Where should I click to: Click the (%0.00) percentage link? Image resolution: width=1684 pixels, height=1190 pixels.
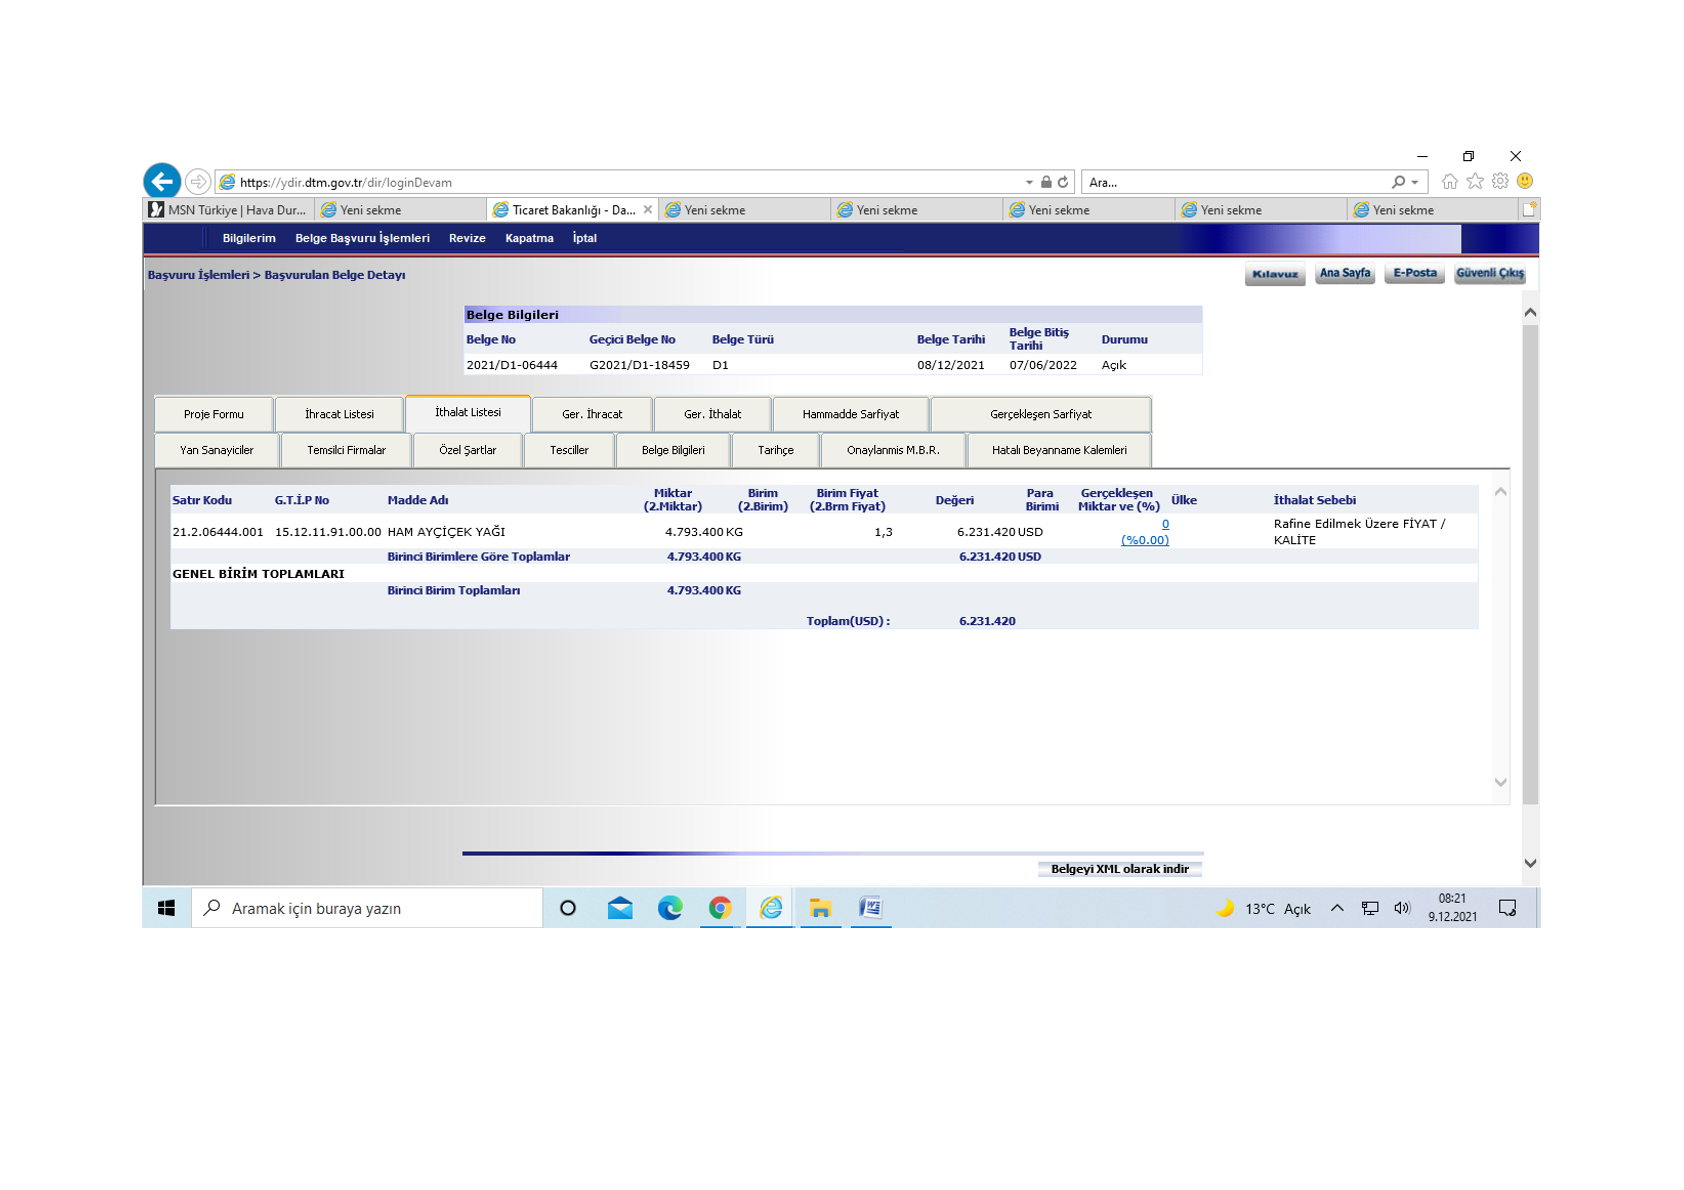click(x=1145, y=540)
